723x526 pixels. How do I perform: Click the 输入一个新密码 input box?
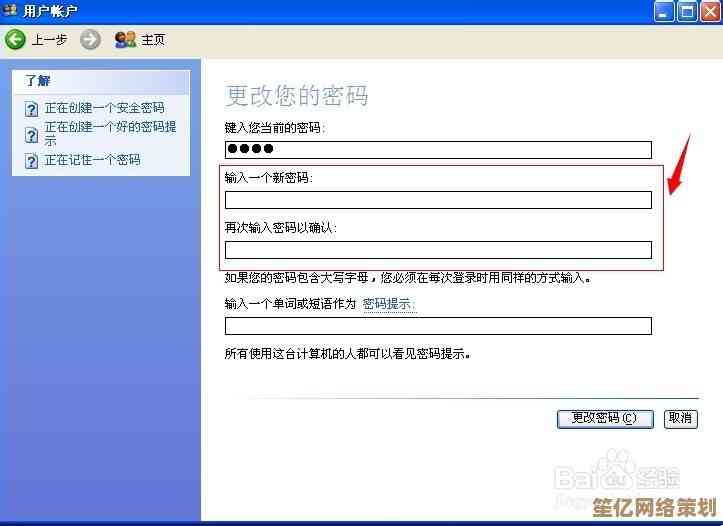(438, 200)
